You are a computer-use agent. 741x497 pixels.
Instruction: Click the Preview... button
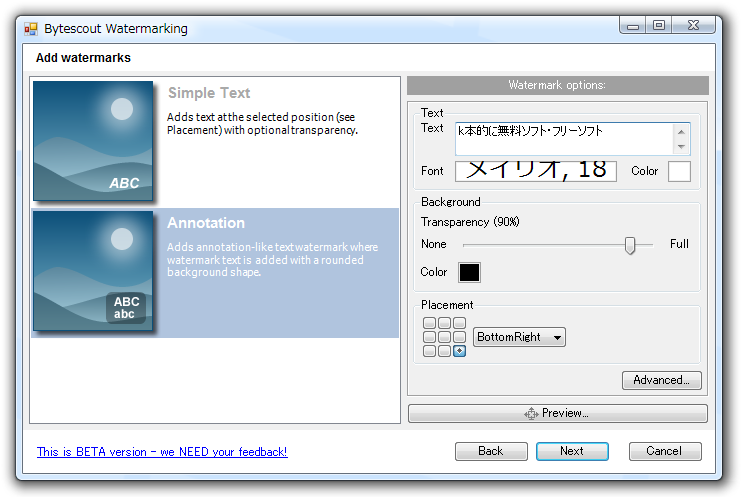[x=558, y=413]
